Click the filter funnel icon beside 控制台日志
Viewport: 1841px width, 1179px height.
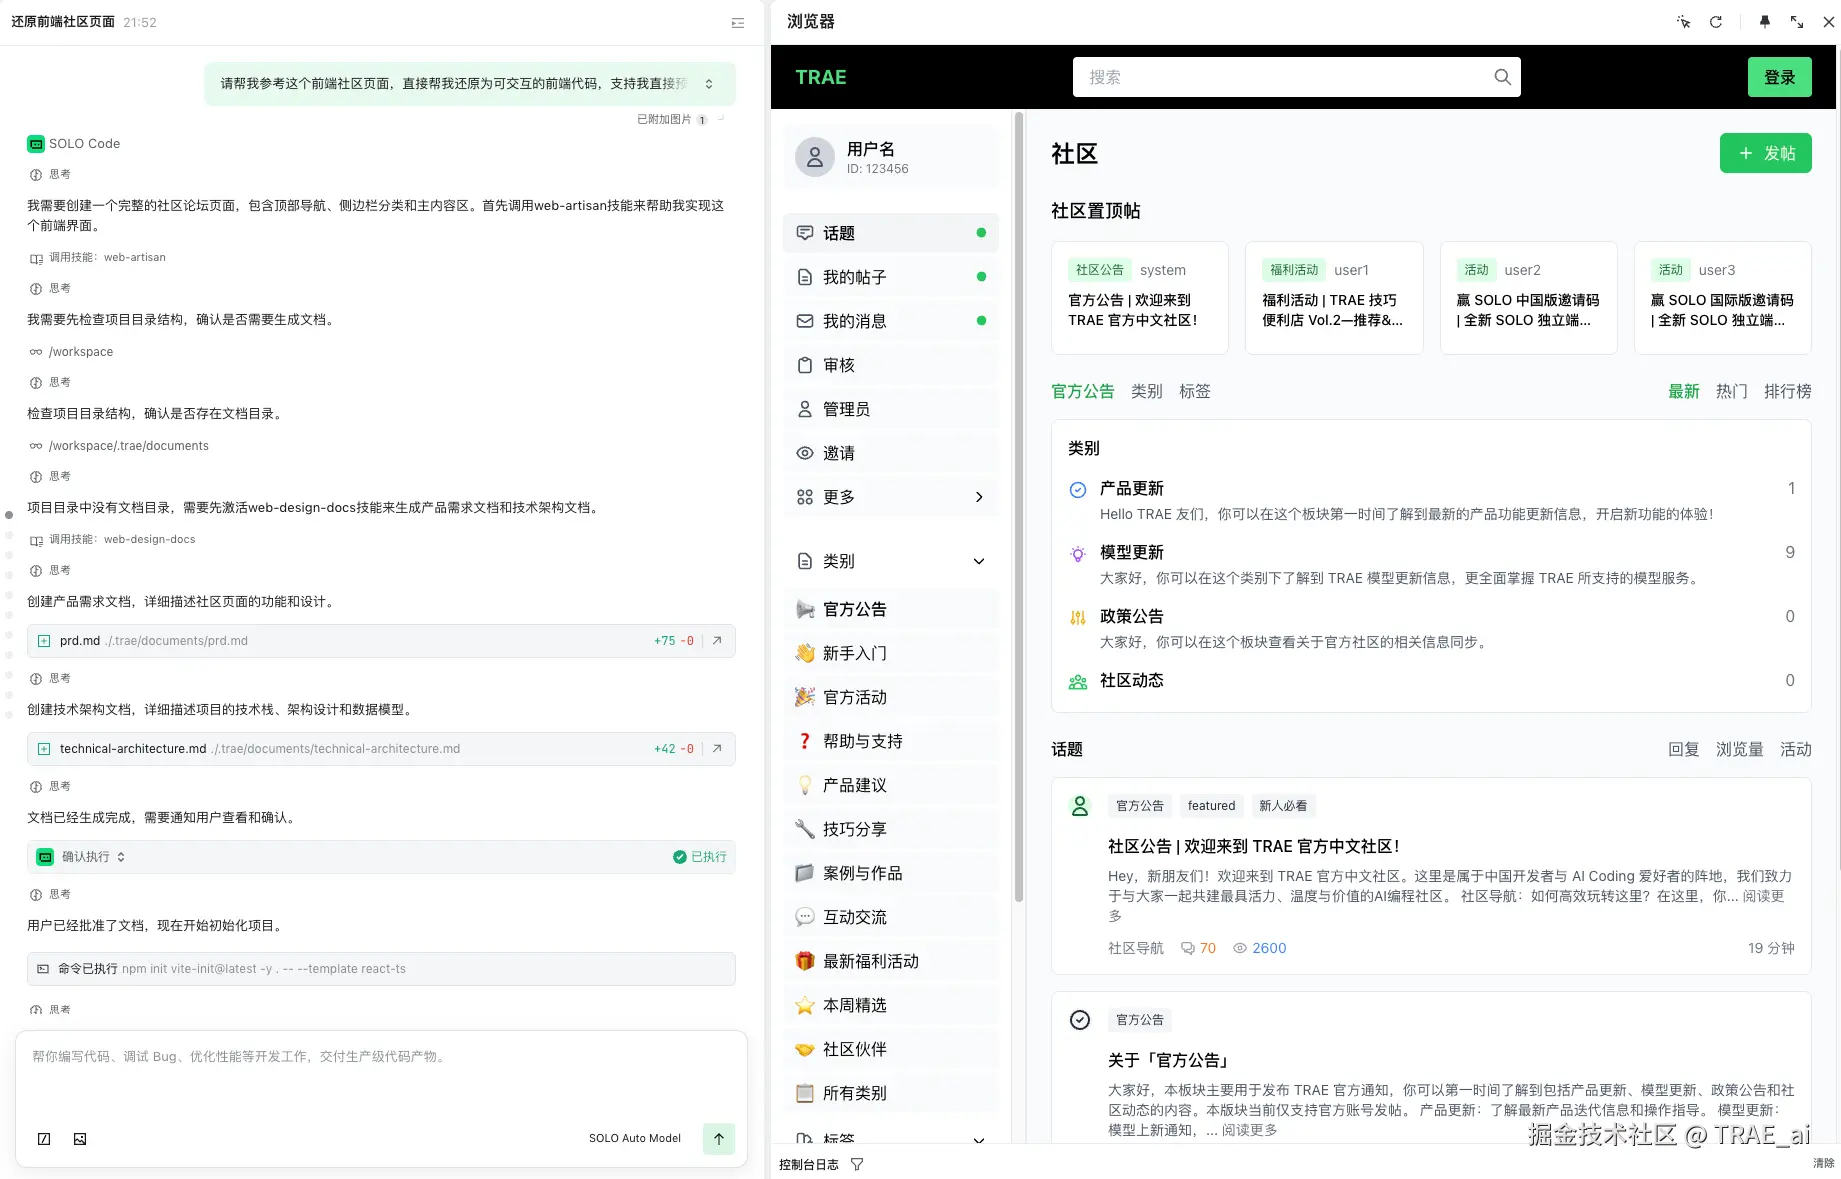pyautogui.click(x=857, y=1164)
